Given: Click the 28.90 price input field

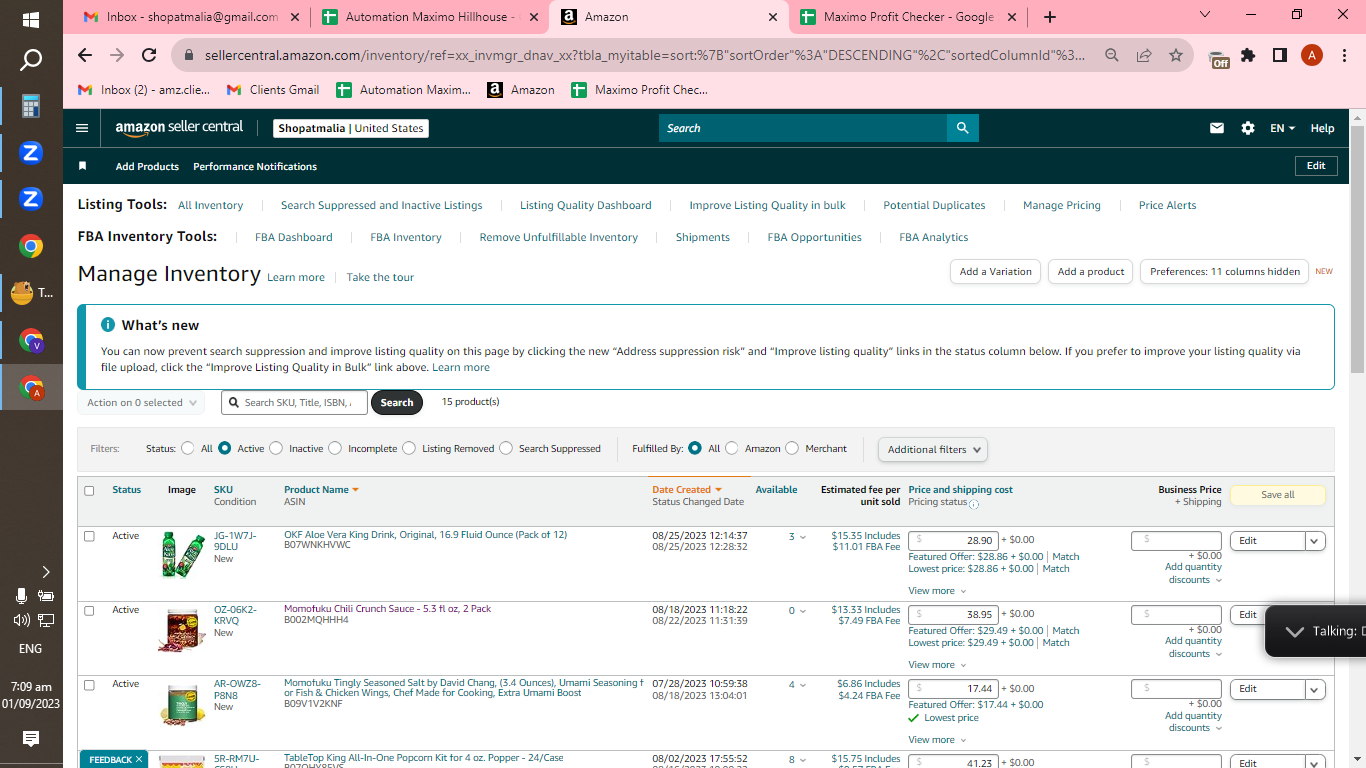Looking at the screenshot, I should point(954,540).
